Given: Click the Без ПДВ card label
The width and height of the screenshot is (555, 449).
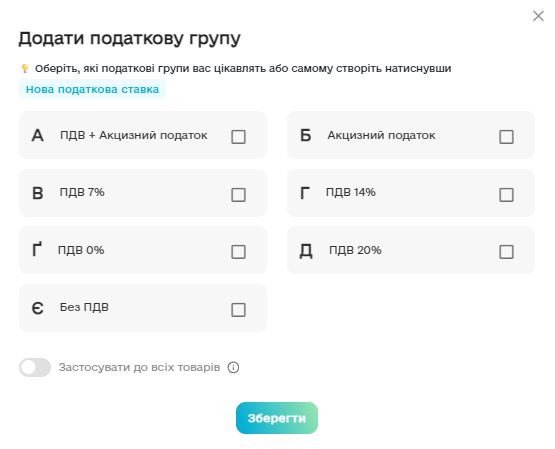Looking at the screenshot, I should point(84,307).
